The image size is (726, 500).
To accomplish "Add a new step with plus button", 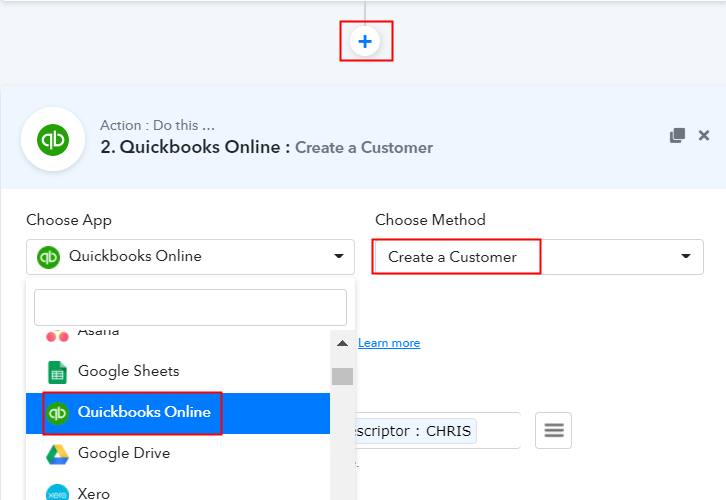I will (365, 41).
